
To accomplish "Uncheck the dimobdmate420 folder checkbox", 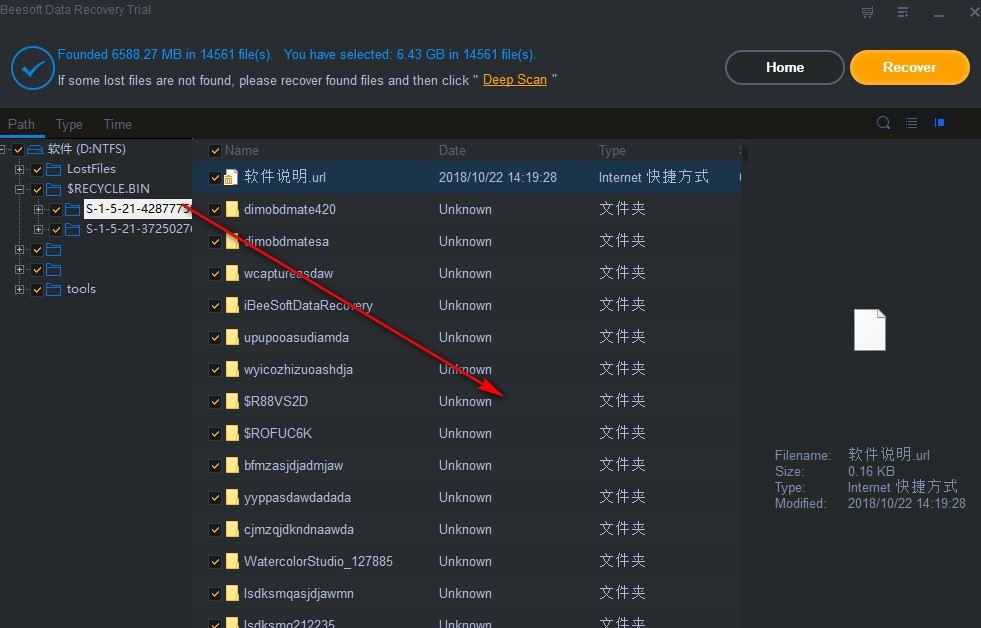I will click(214, 209).
